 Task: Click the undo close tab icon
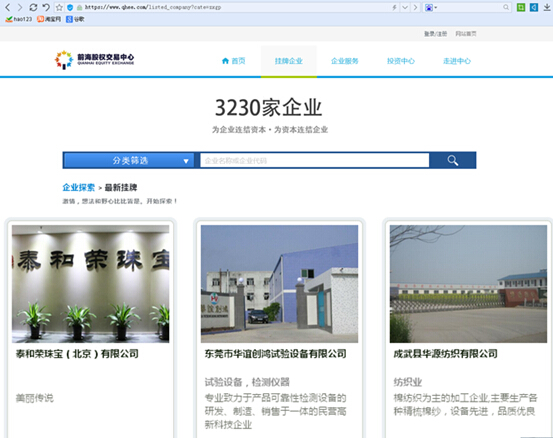46,7
